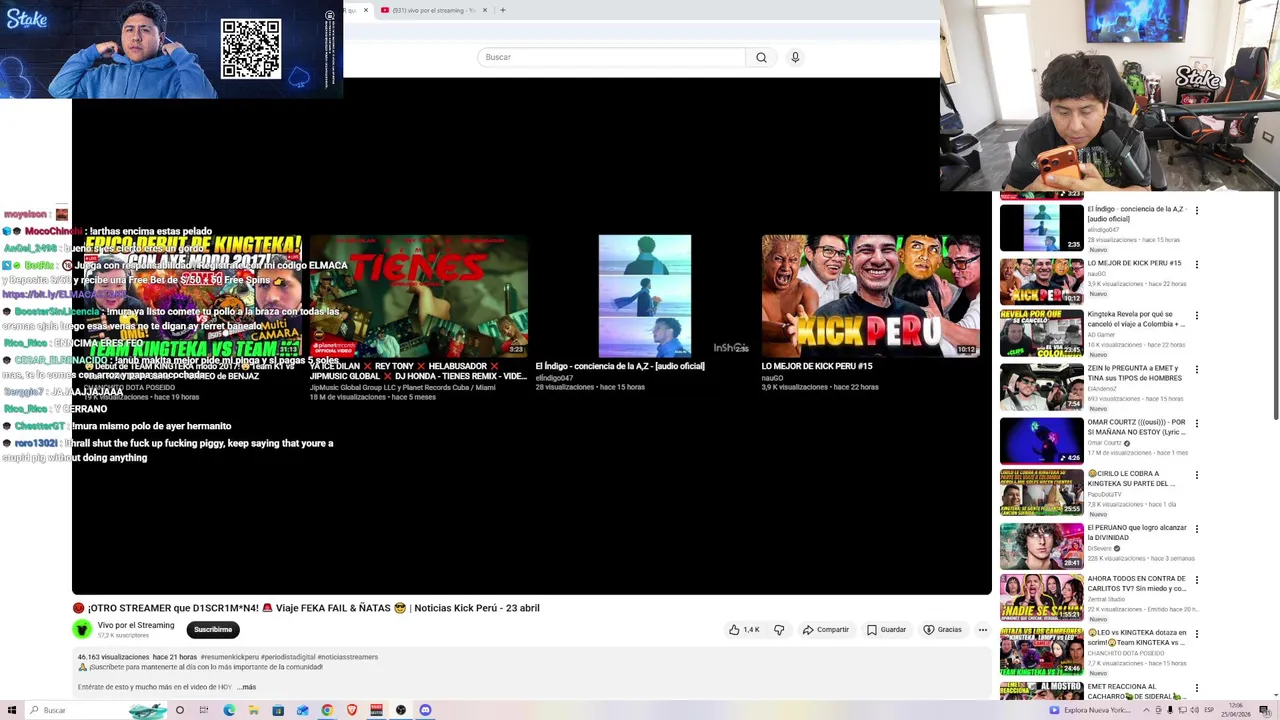This screenshot has width=1280, height=720.
Task: Open Cortana circle icon on taskbar
Action: pos(180,710)
